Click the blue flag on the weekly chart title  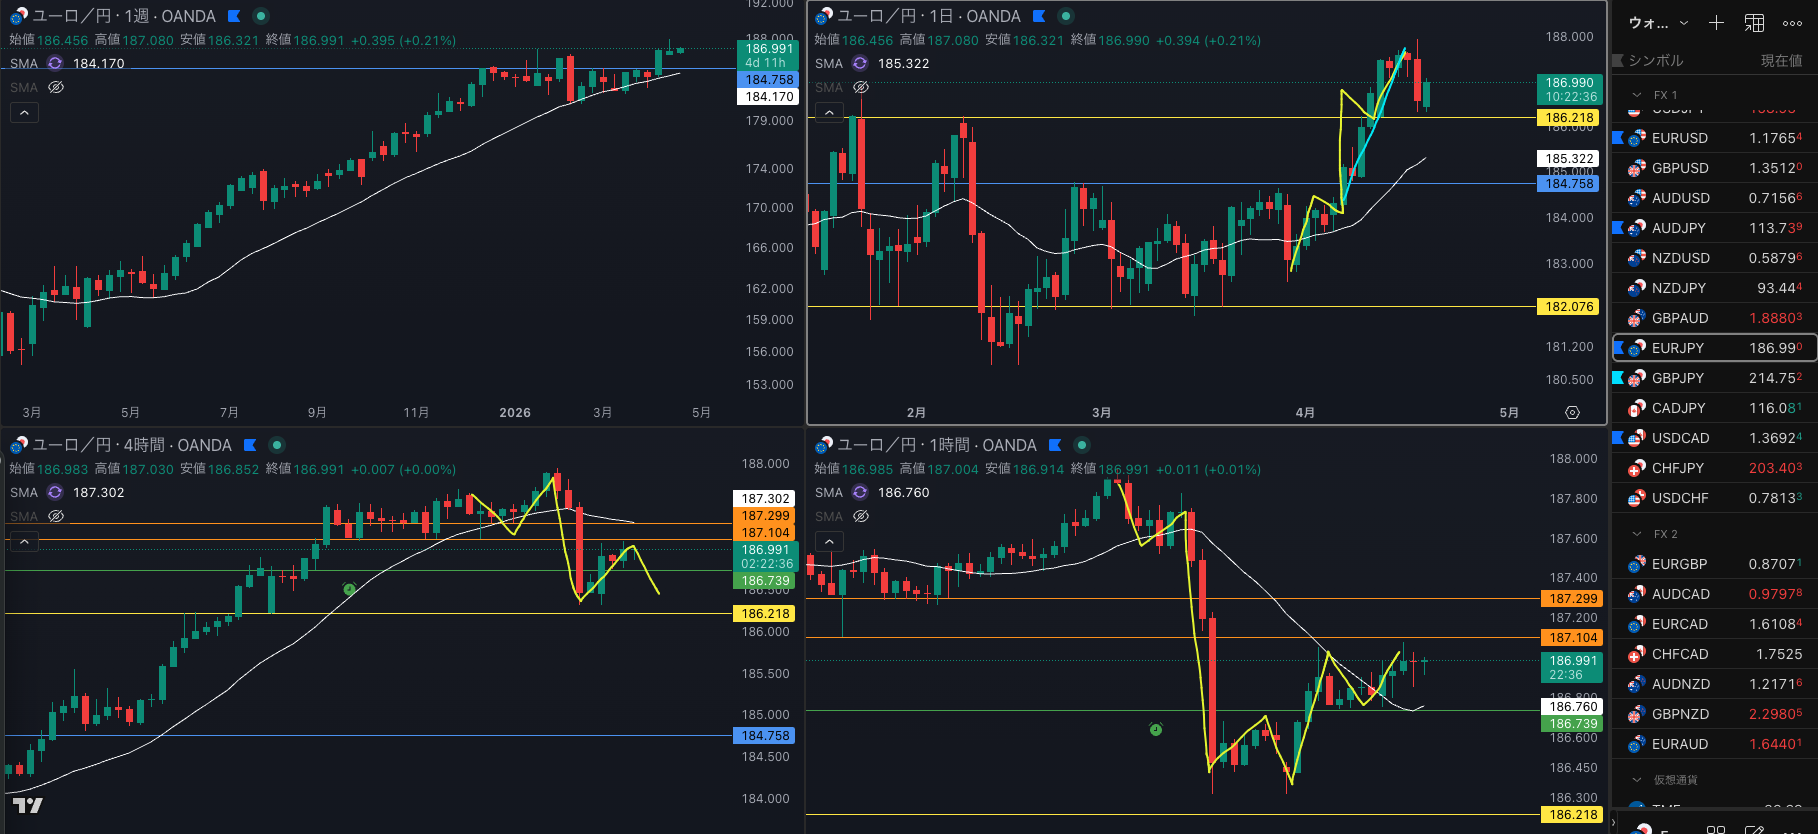coord(234,16)
